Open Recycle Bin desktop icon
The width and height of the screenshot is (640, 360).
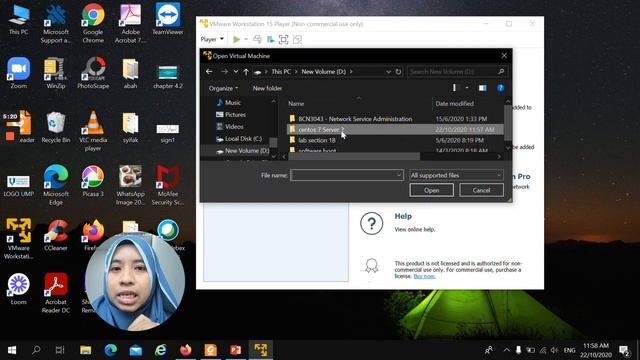point(56,127)
